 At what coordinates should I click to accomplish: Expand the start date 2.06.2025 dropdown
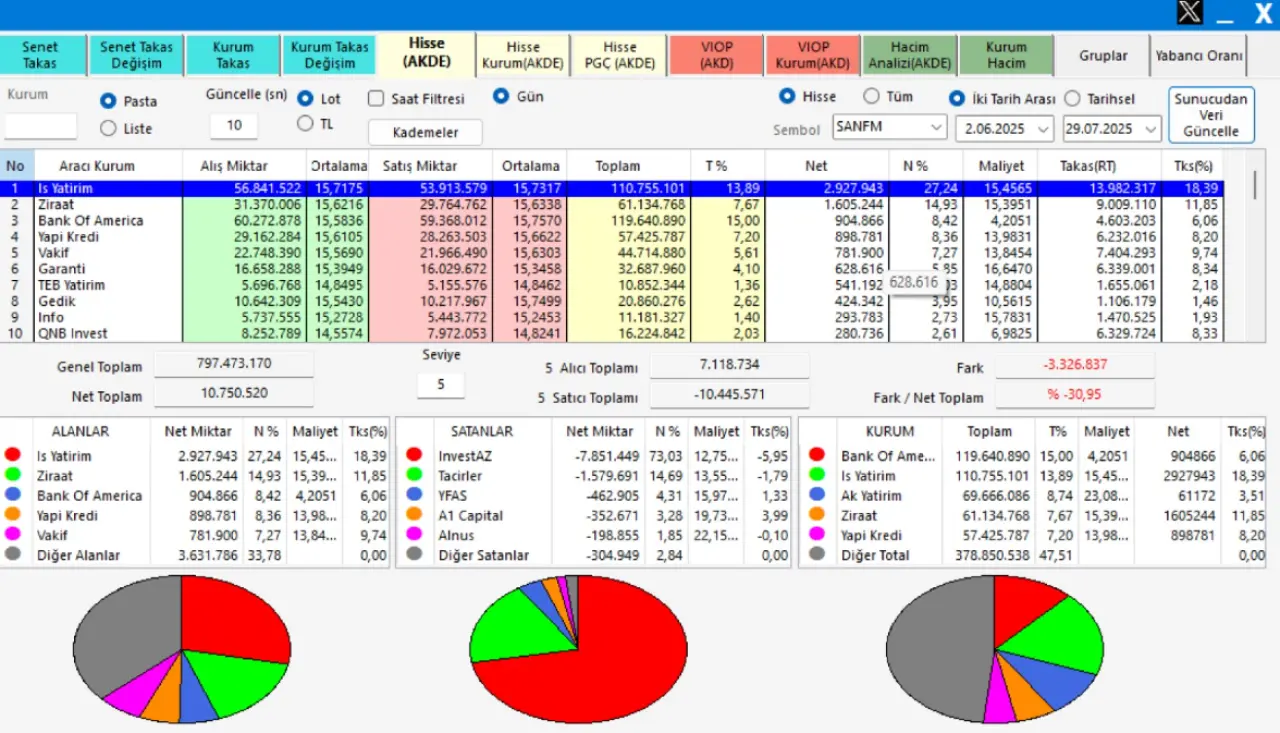tap(1043, 129)
